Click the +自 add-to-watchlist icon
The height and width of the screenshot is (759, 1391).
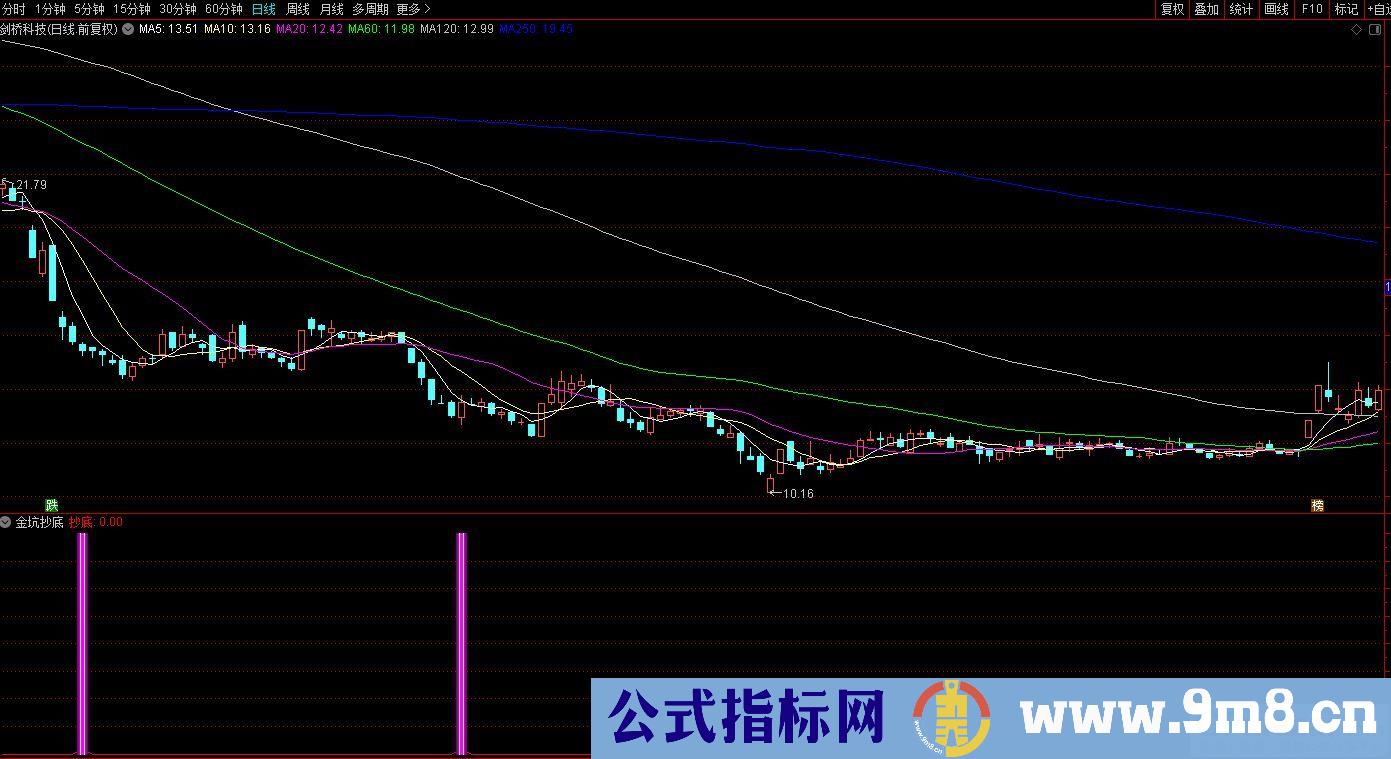[x=1381, y=9]
